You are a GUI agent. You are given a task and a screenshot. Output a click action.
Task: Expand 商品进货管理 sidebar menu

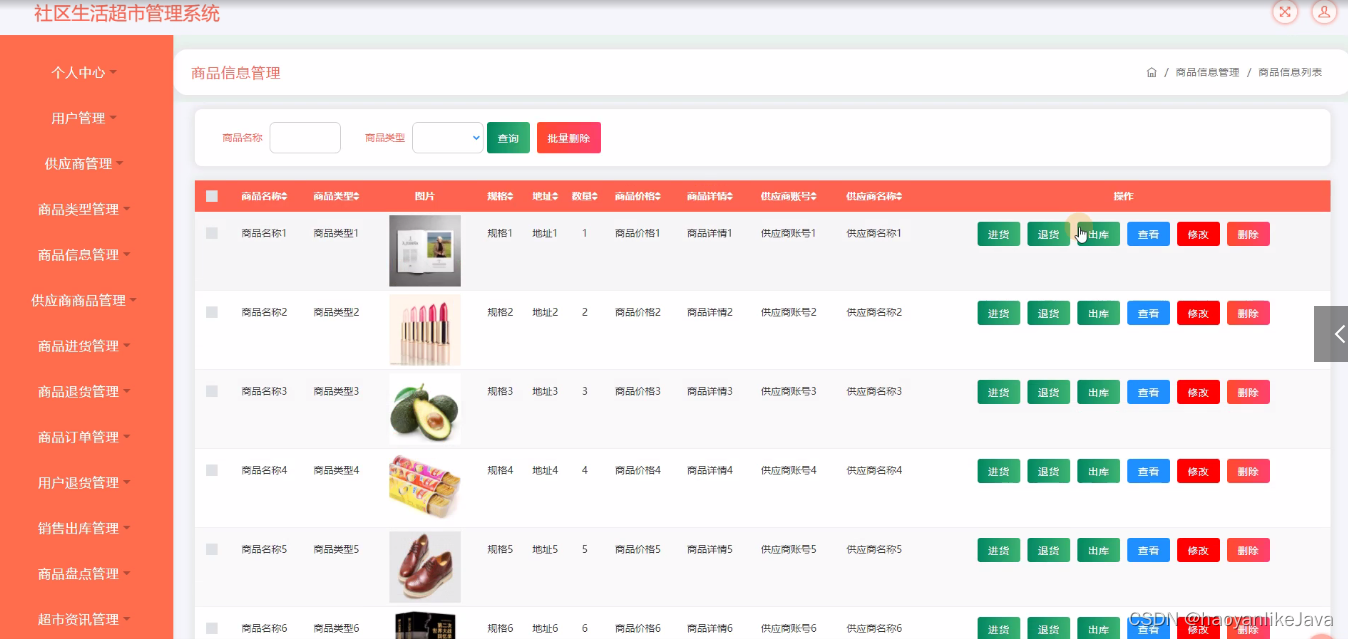(x=85, y=346)
